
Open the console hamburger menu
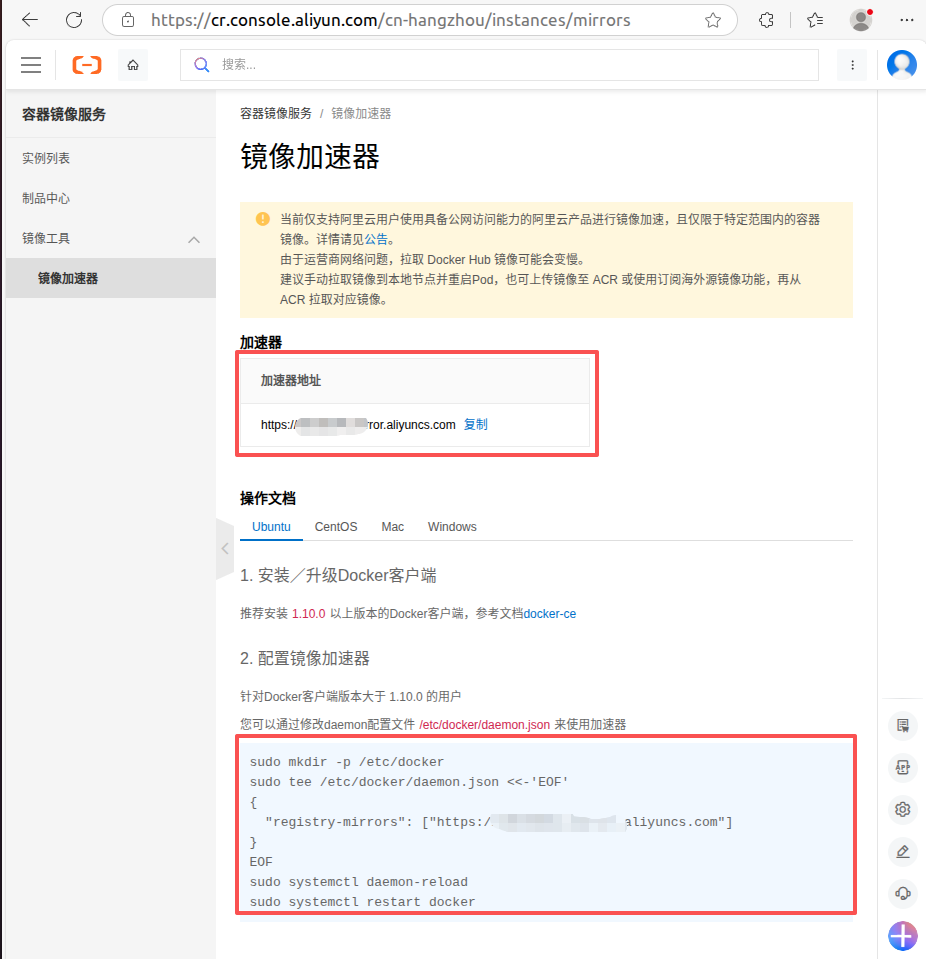[31, 65]
